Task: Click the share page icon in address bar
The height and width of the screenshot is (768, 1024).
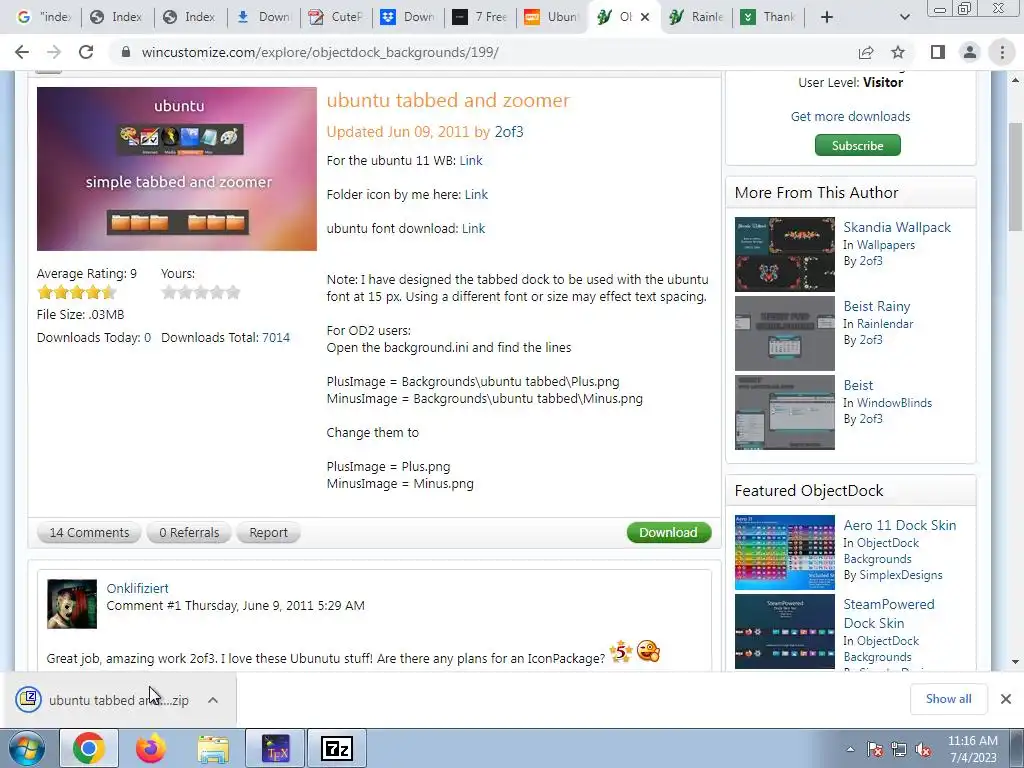Action: [866, 52]
